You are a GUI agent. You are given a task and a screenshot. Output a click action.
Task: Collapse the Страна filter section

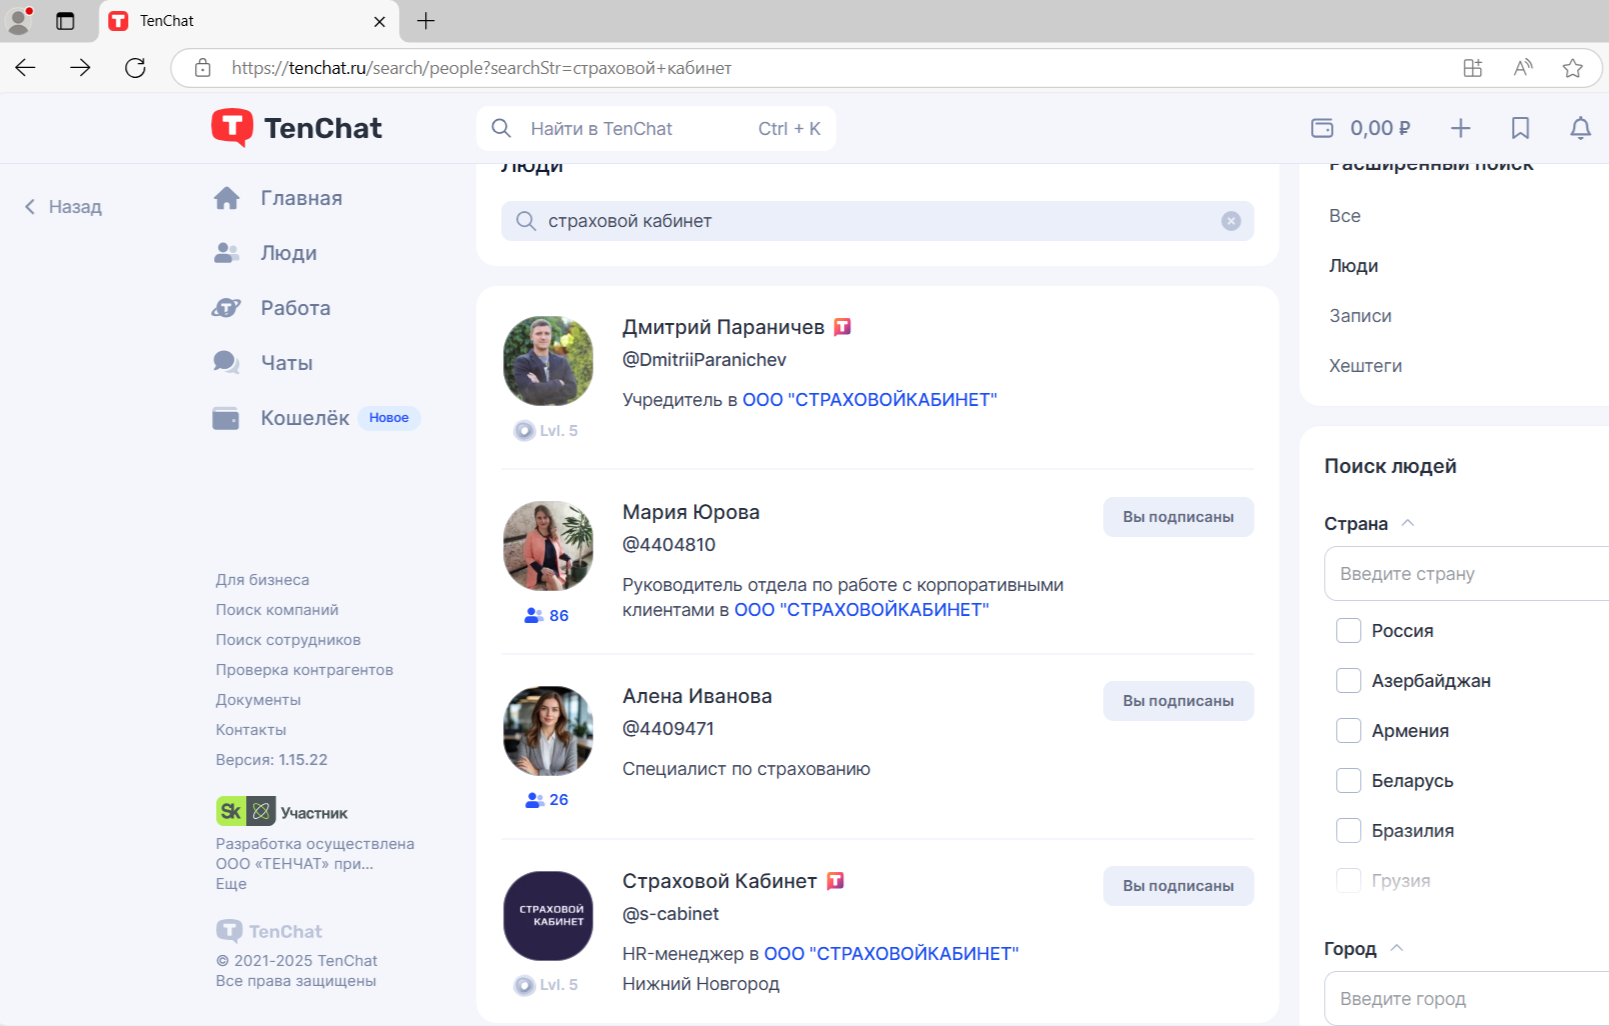pyautogui.click(x=1407, y=523)
